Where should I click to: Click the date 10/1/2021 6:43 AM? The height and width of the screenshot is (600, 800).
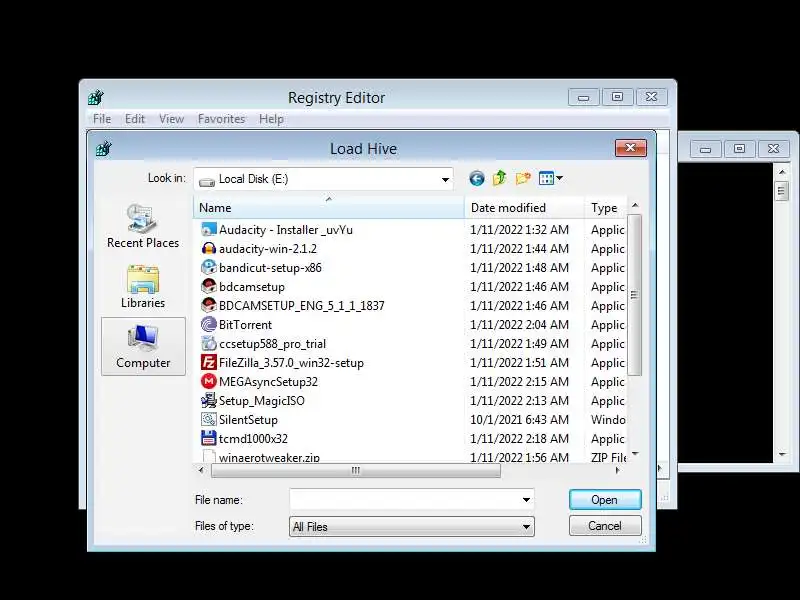[519, 419]
